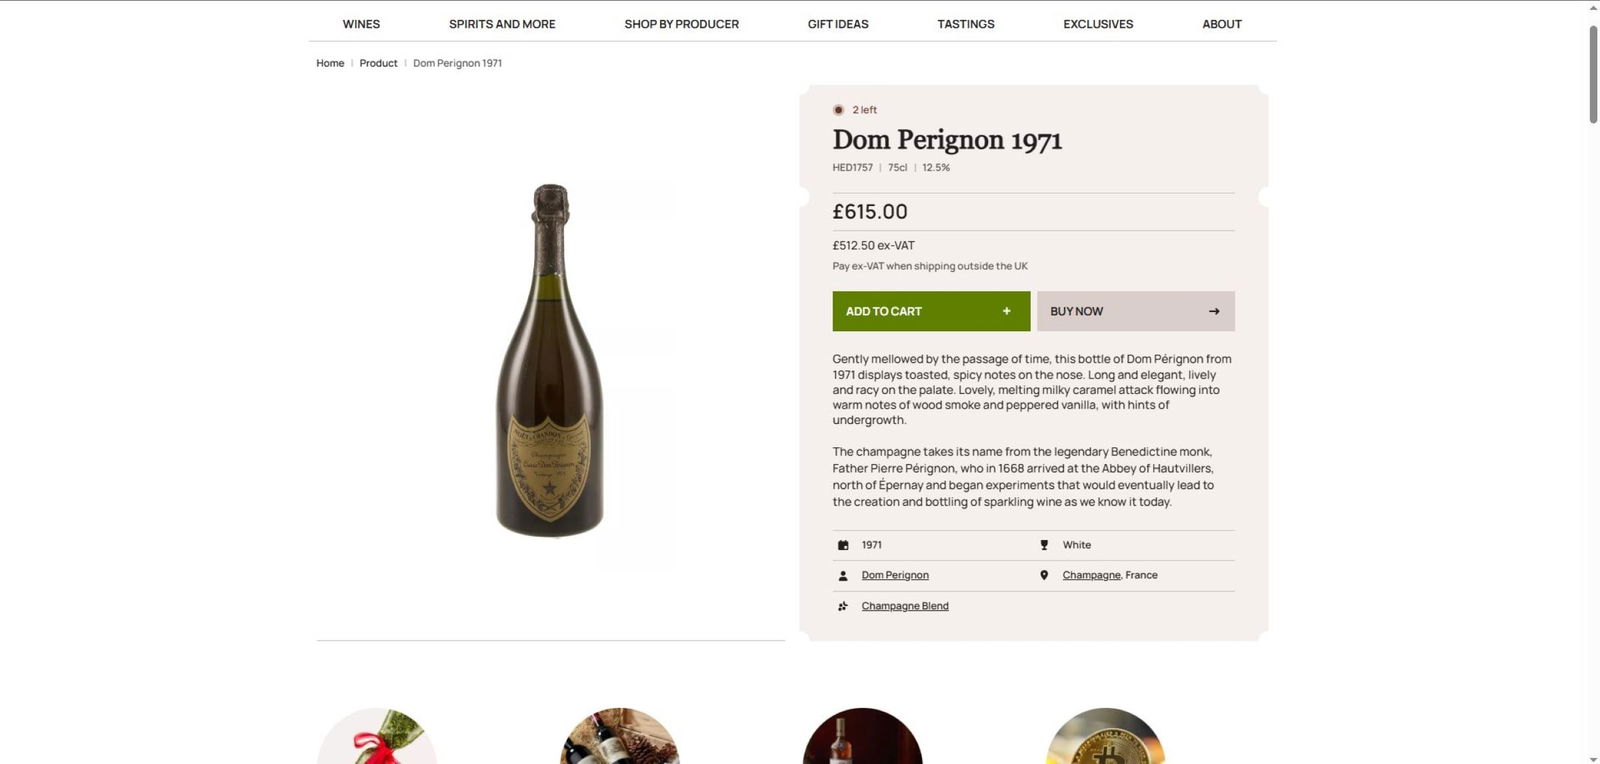Click the wine glass icon next to White

pos(1045,545)
